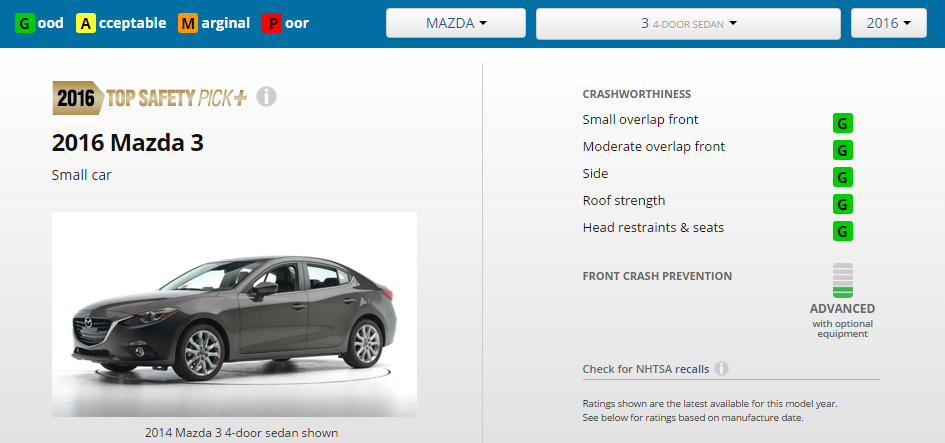Click the orange Marginal legend badge

187,24
